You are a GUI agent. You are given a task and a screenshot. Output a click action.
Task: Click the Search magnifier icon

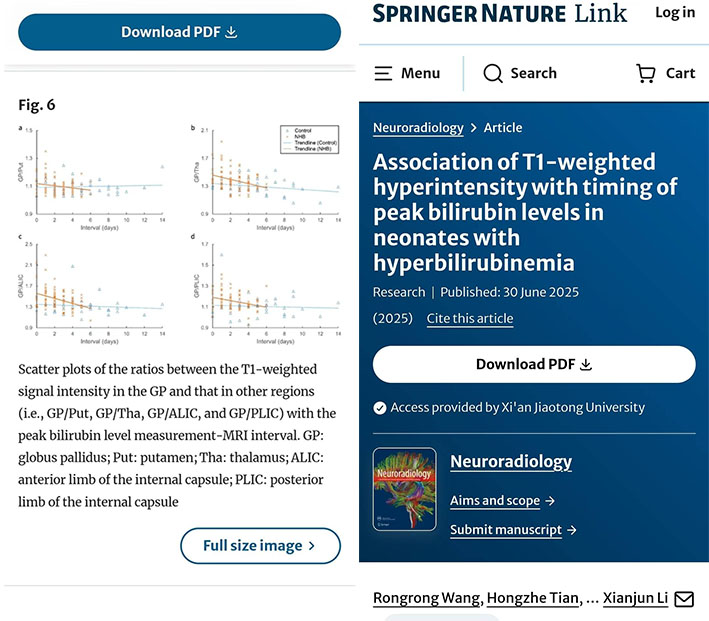(x=493, y=73)
